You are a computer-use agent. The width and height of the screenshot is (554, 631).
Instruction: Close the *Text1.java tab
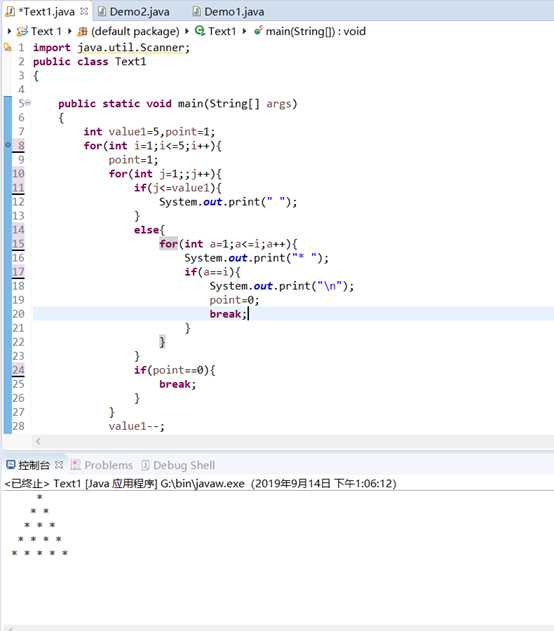click(84, 12)
